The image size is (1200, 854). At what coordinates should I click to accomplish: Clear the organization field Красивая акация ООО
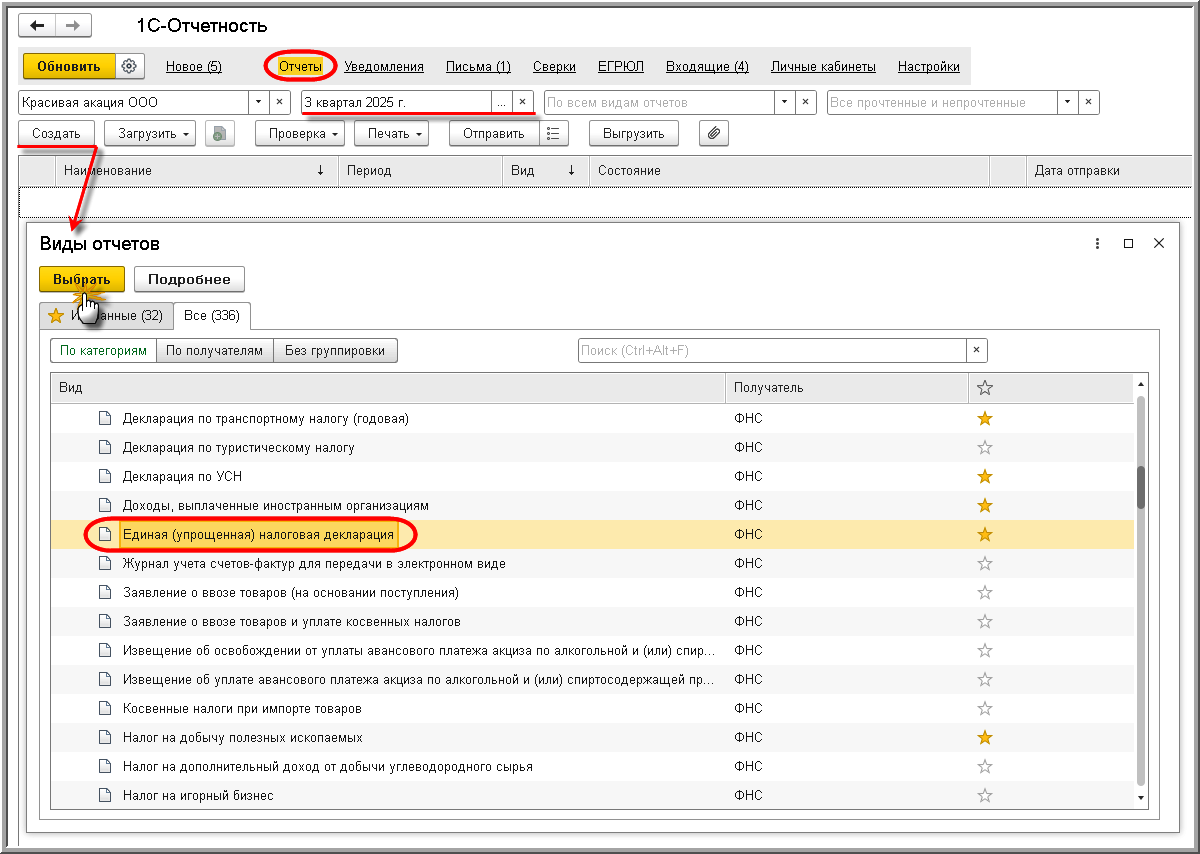click(280, 102)
